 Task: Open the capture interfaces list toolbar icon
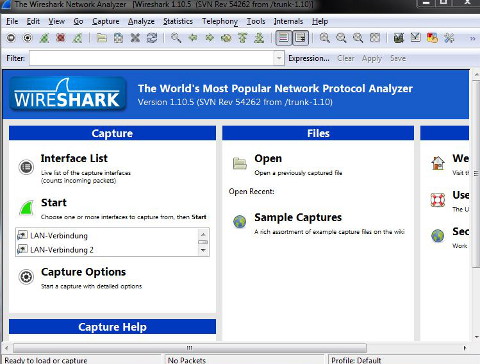coord(11,38)
